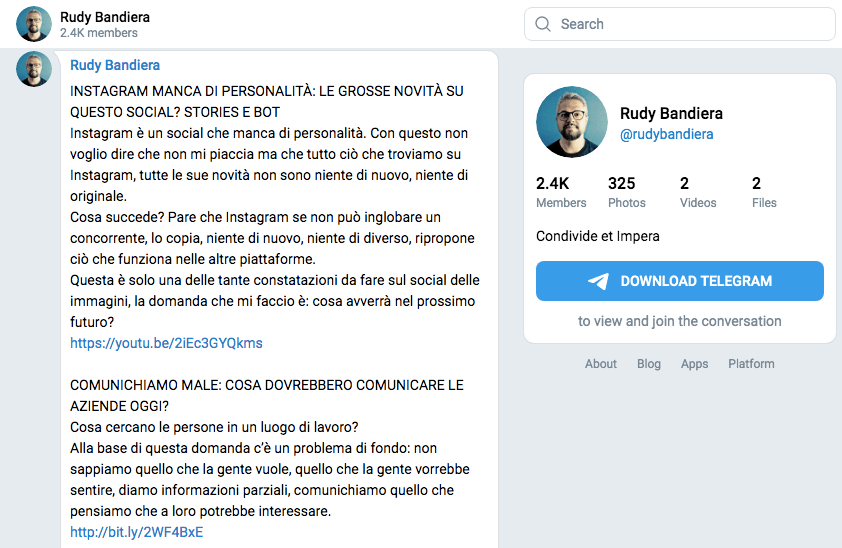Click the 'Condivide et Impera' description
842x548 pixels.
click(598, 236)
